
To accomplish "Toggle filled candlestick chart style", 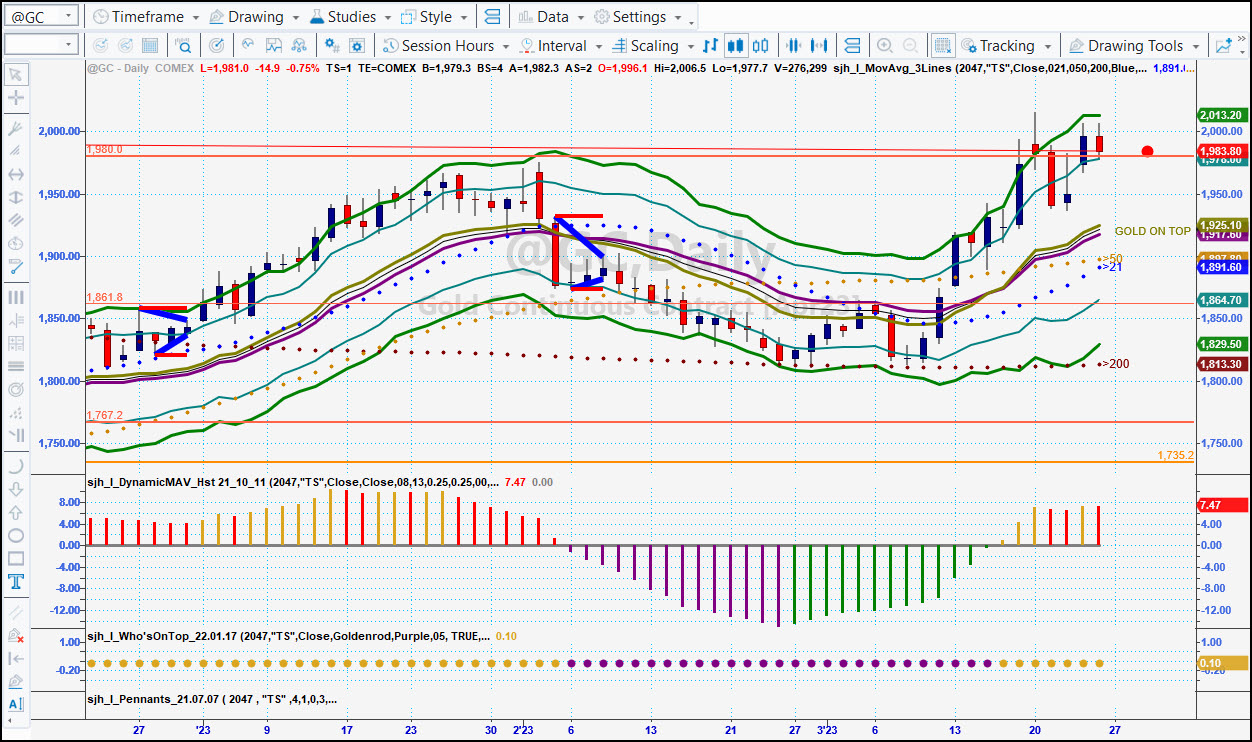I will point(735,46).
